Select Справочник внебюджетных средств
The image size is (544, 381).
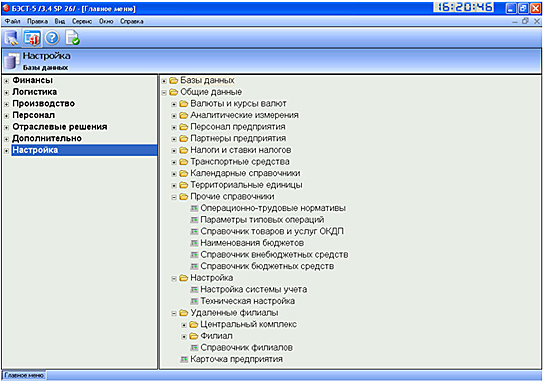click(x=274, y=255)
